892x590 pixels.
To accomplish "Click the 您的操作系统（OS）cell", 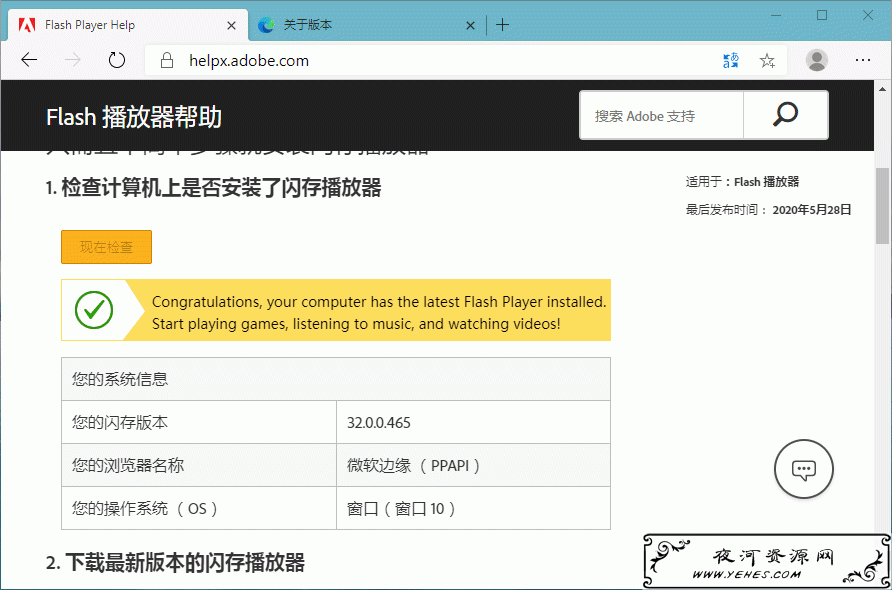I will (199, 508).
